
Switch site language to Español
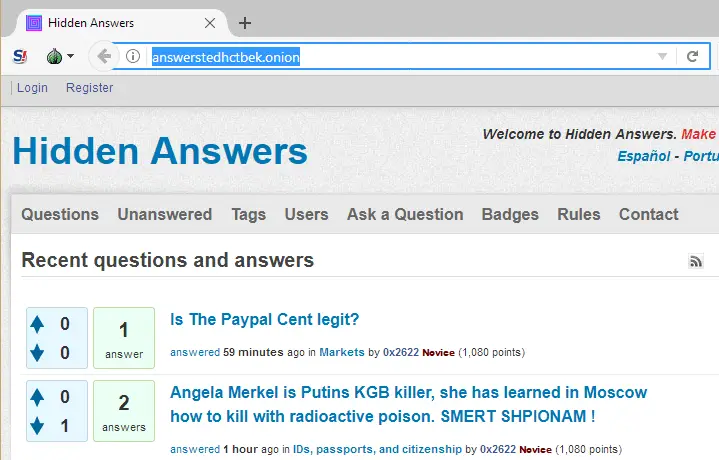[x=643, y=156]
